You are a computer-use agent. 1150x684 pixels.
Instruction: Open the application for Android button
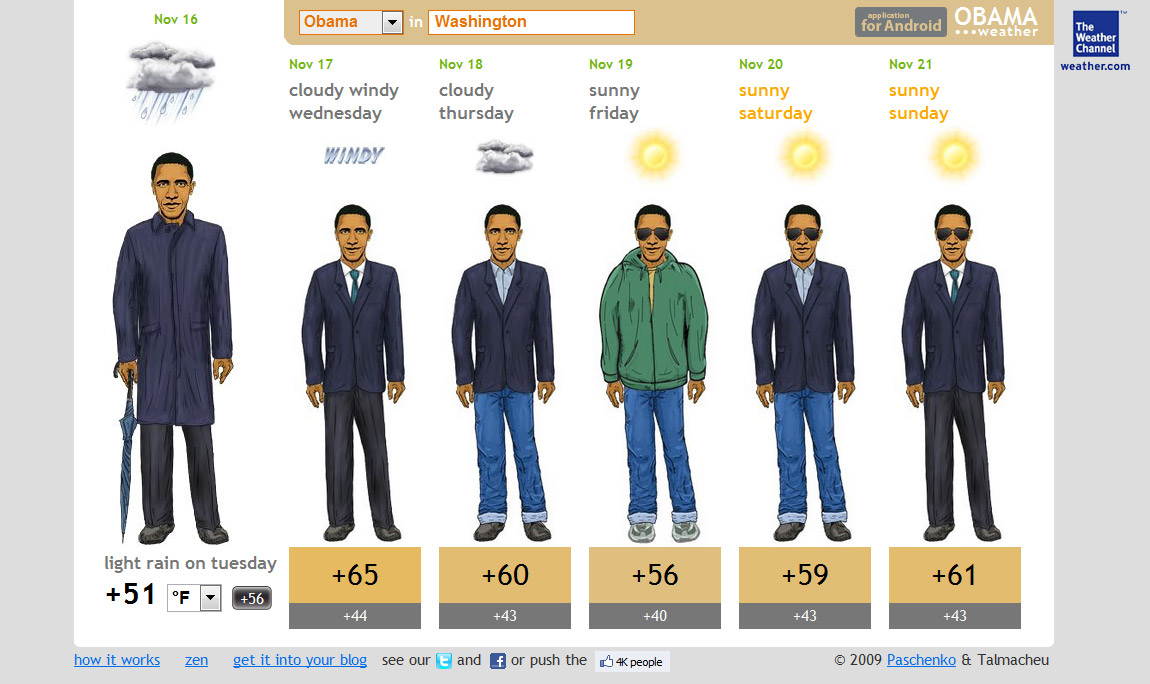[901, 22]
